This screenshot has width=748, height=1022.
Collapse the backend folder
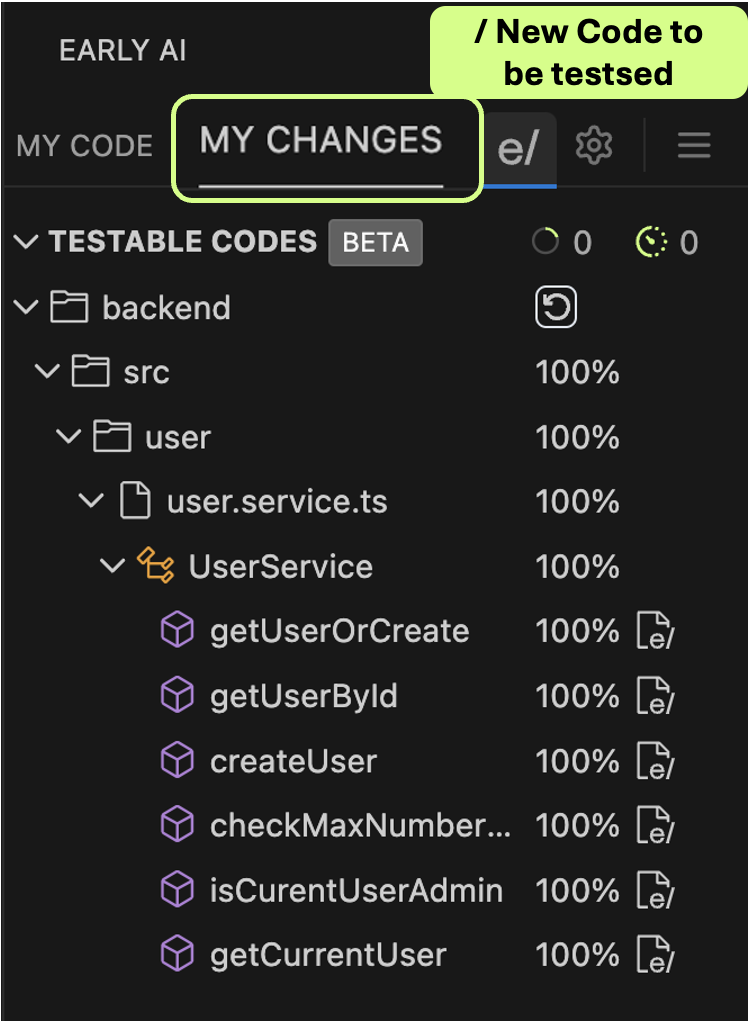tap(27, 308)
